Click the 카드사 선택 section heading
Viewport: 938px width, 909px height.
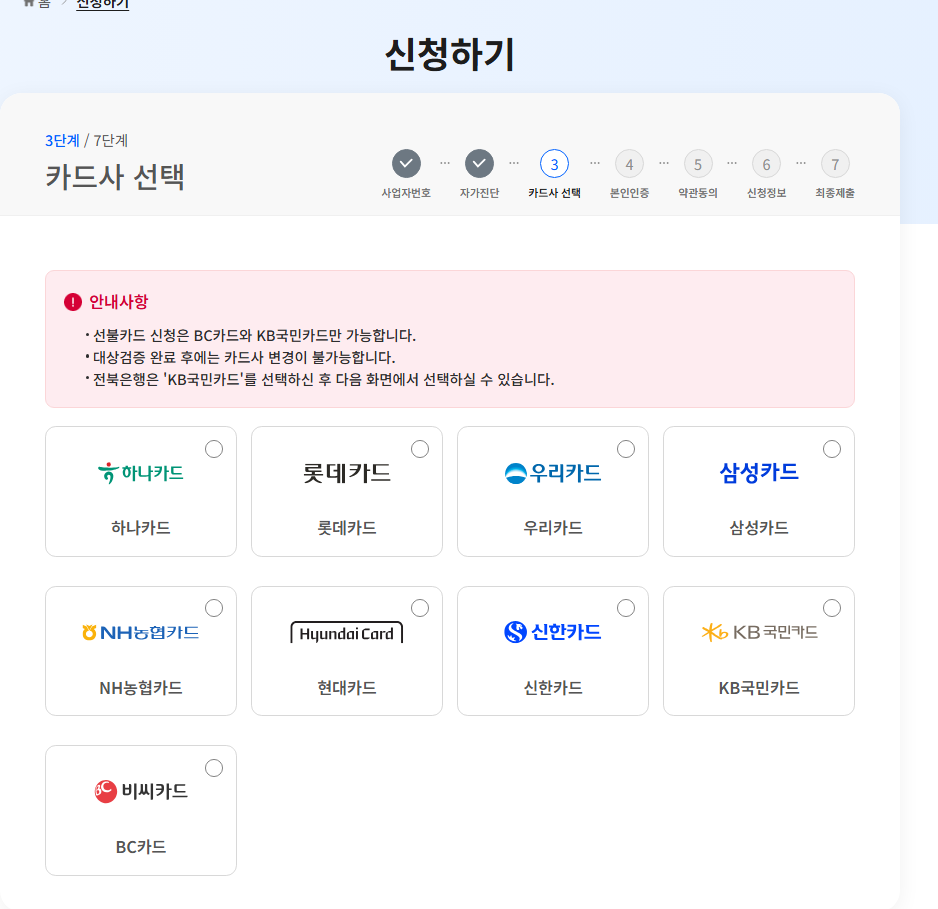[x=115, y=177]
